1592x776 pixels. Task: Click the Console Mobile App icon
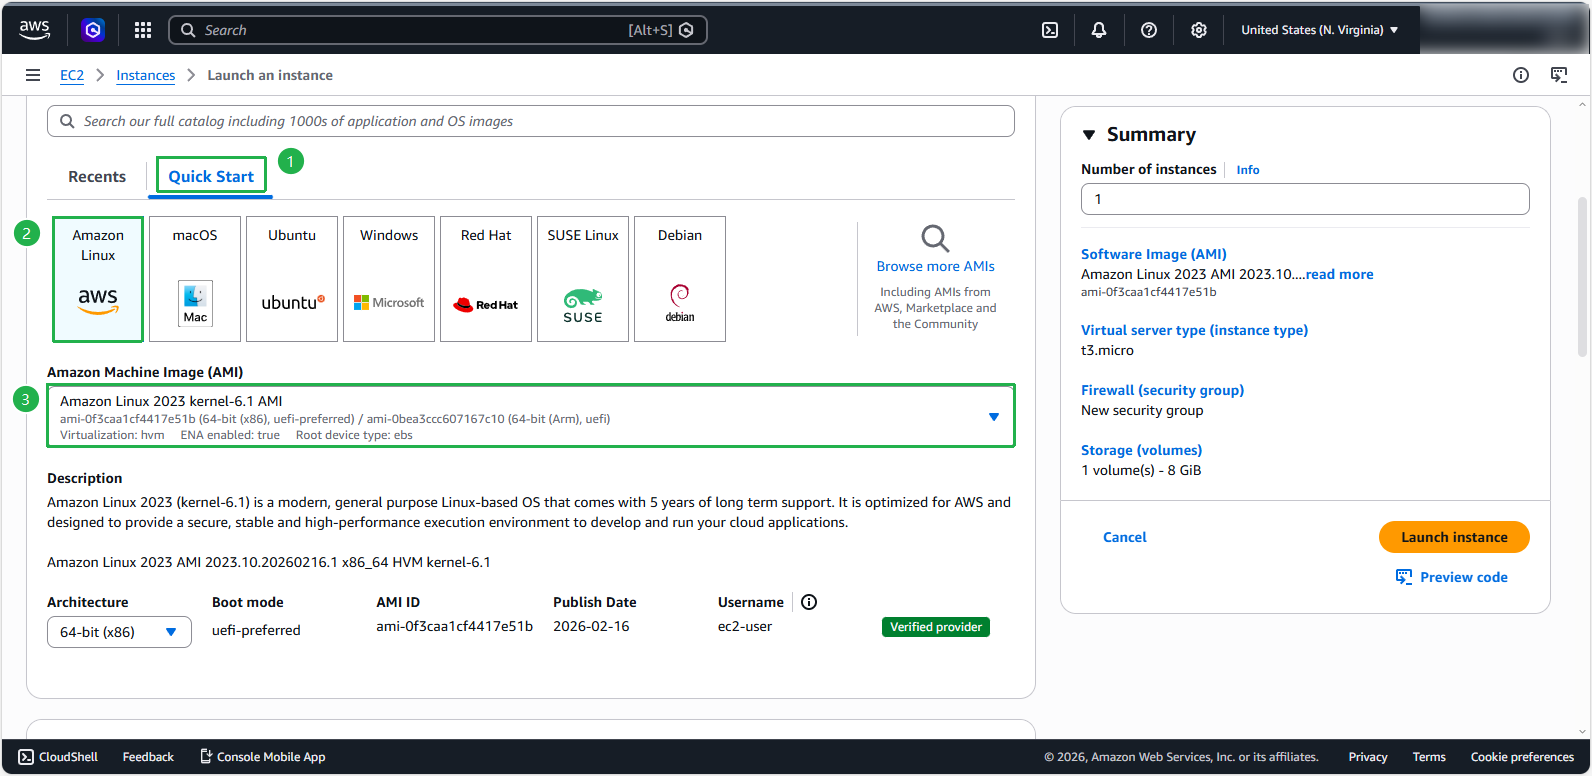[x=206, y=757]
